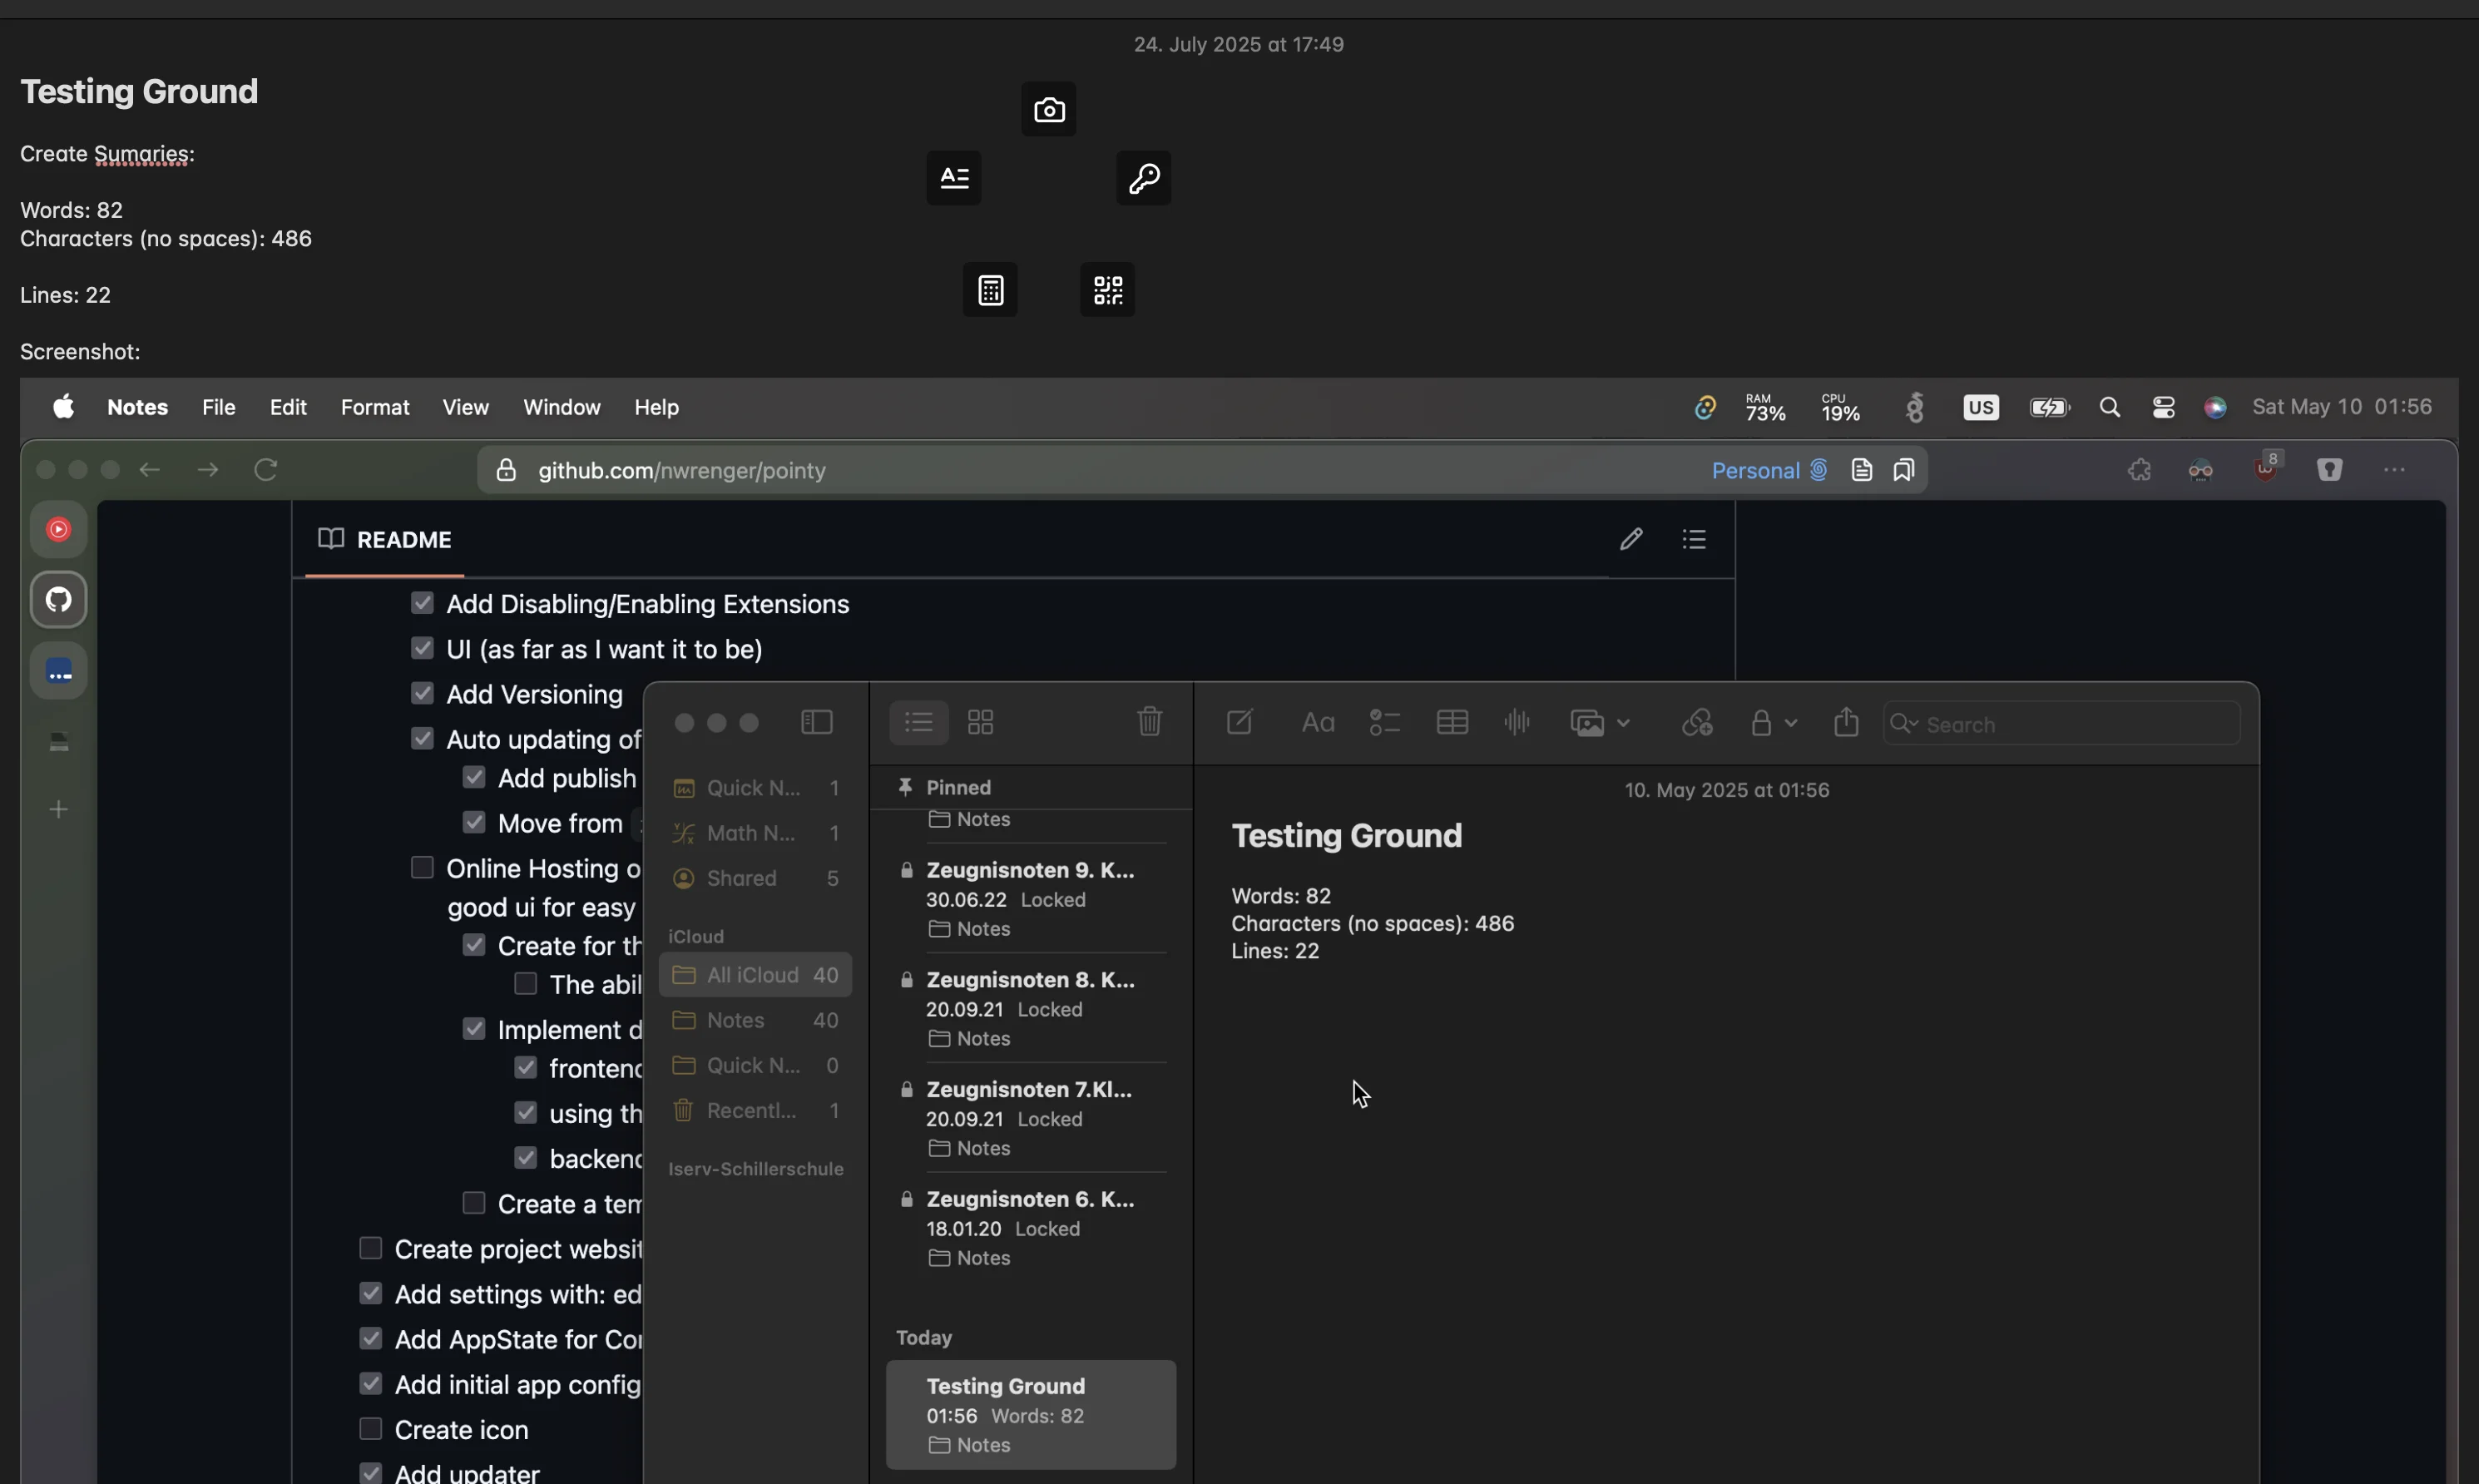
Task: Open the Edit menu
Action: (x=288, y=407)
